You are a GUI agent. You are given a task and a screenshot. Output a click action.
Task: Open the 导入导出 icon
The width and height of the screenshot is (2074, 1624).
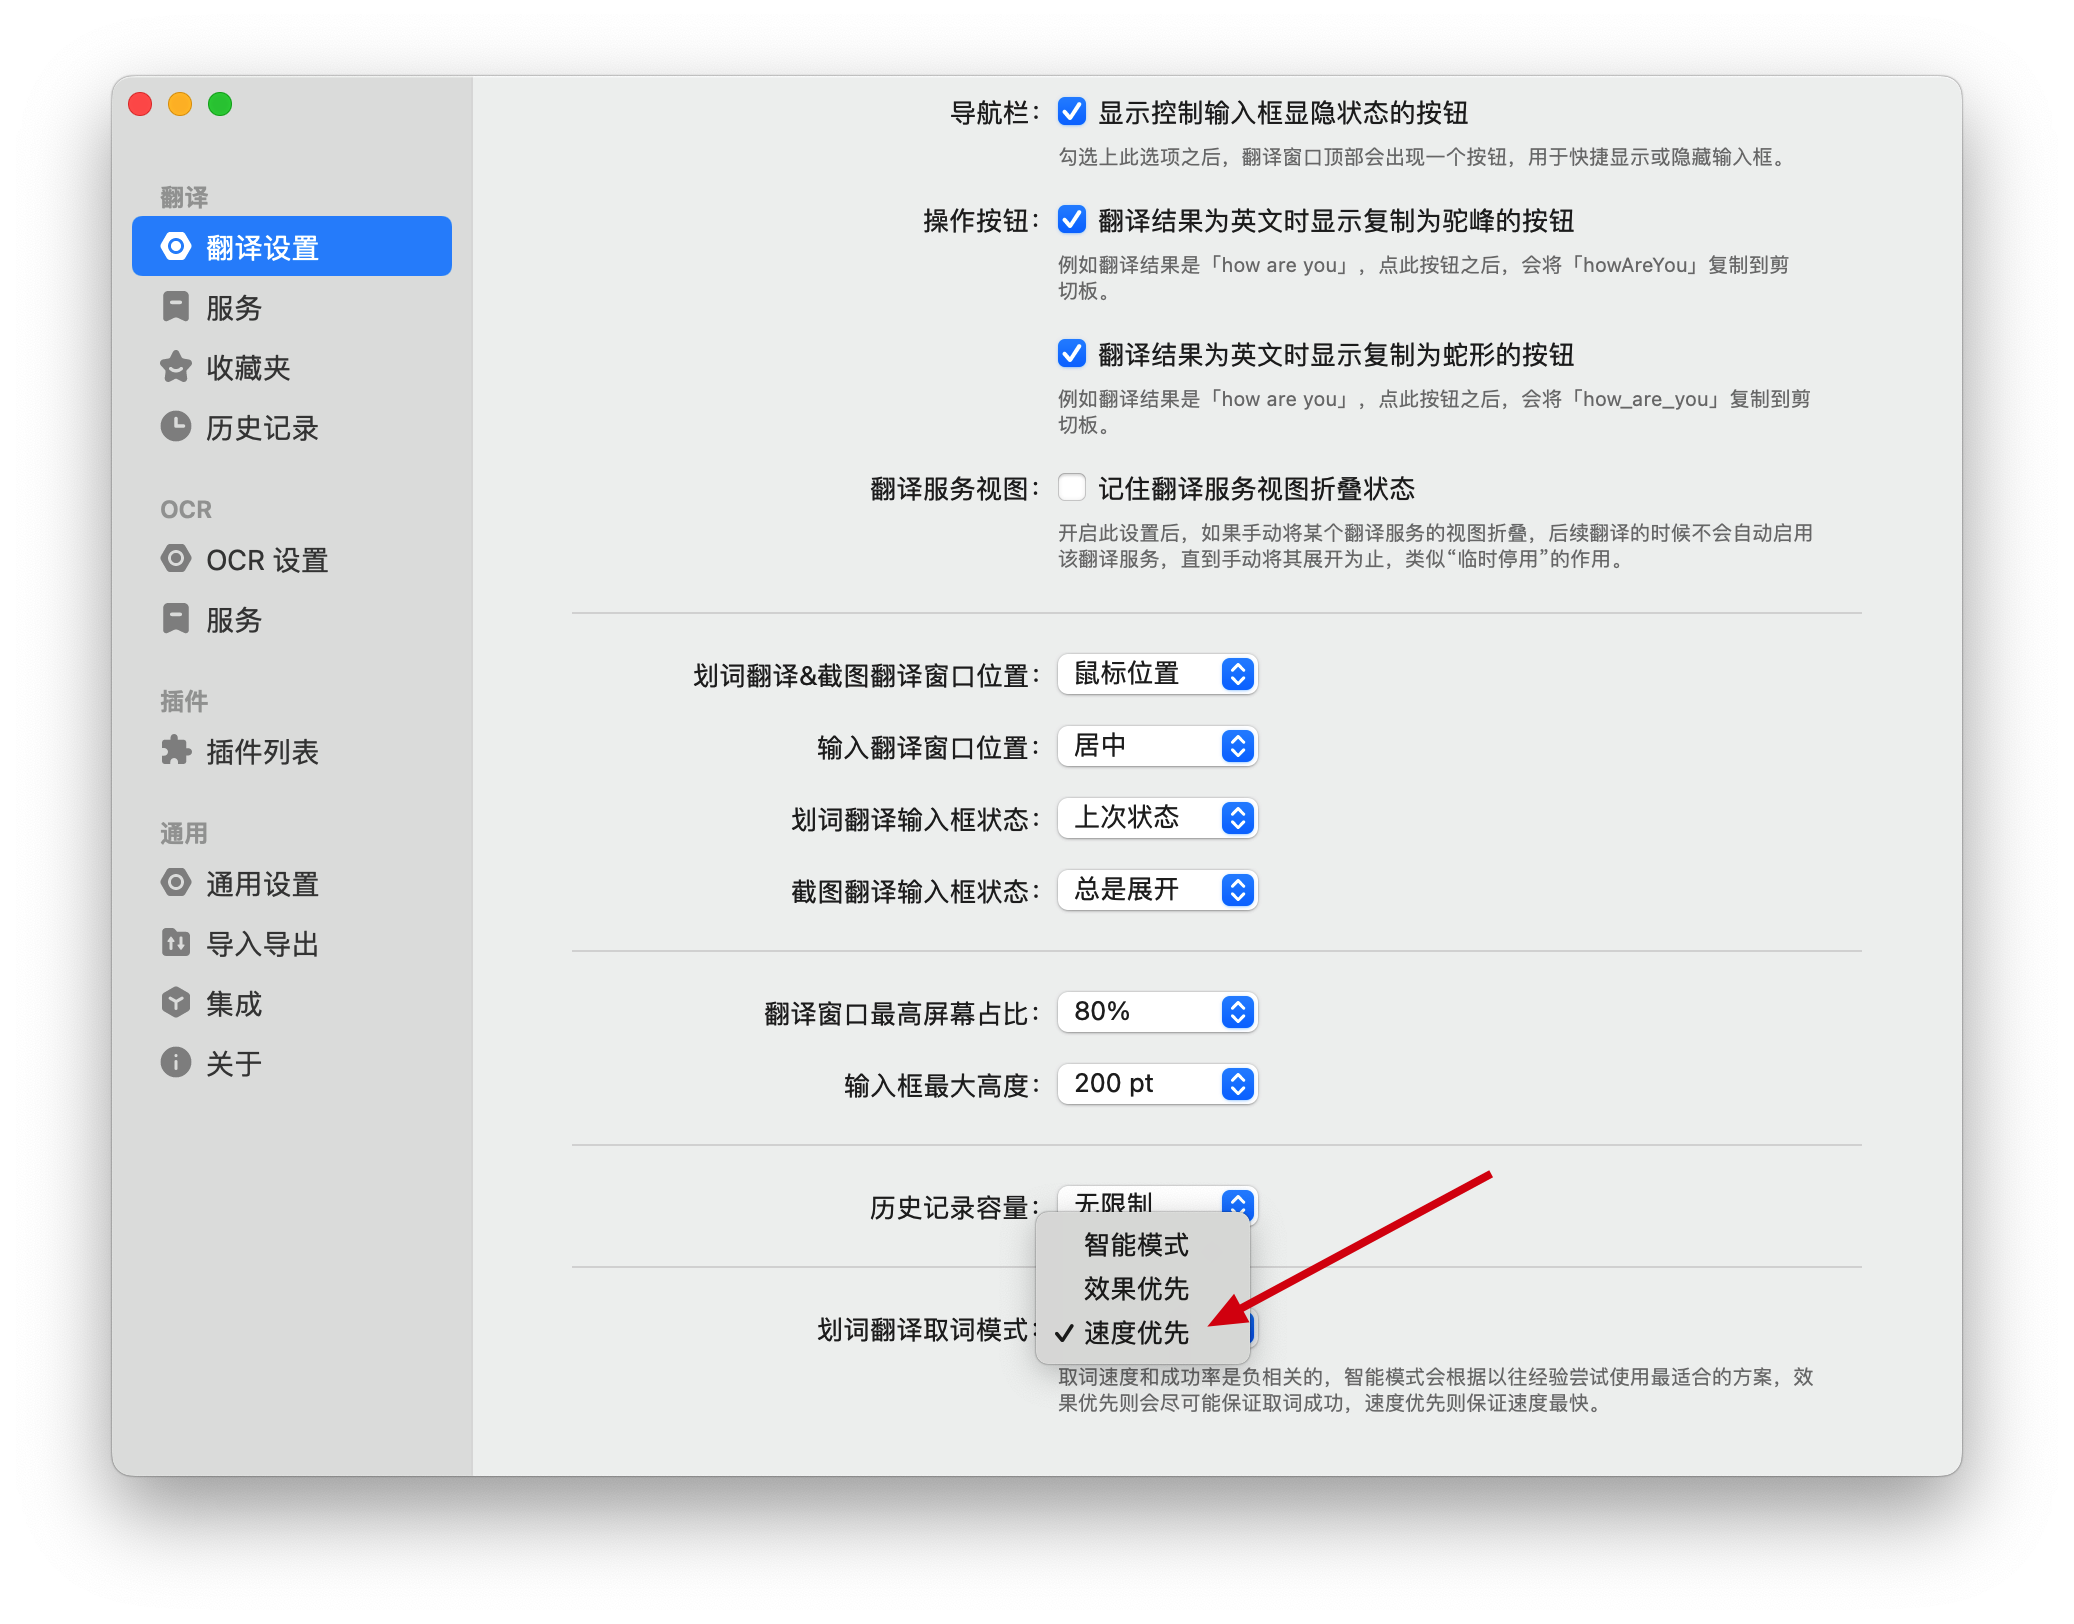[x=175, y=943]
